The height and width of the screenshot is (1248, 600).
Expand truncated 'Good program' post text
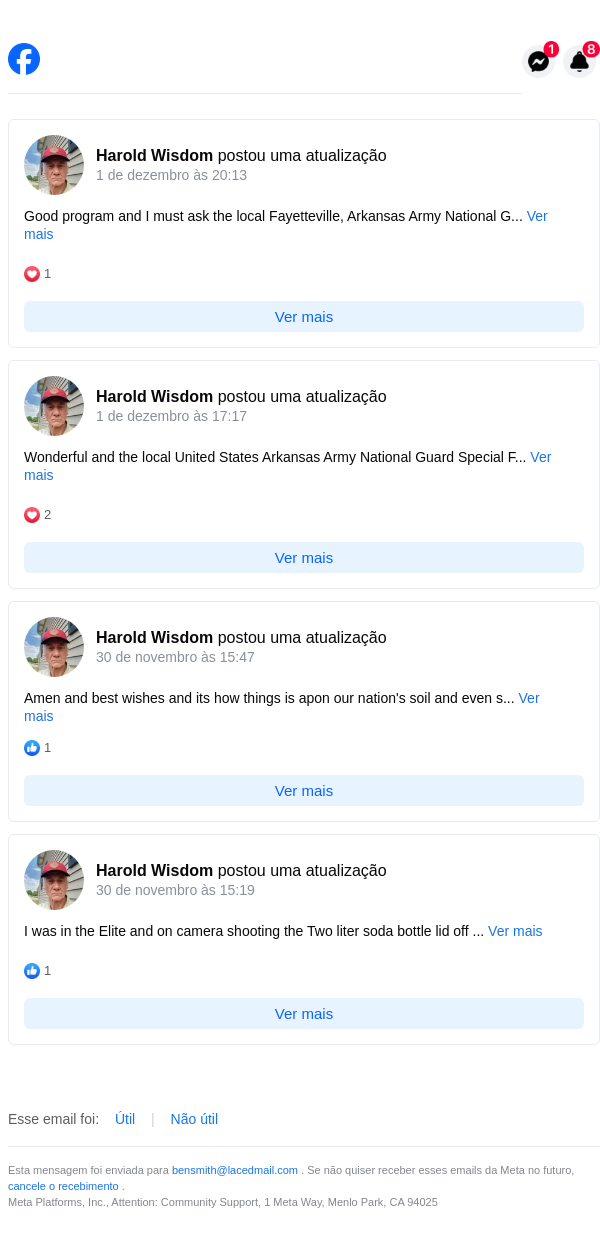(536, 216)
